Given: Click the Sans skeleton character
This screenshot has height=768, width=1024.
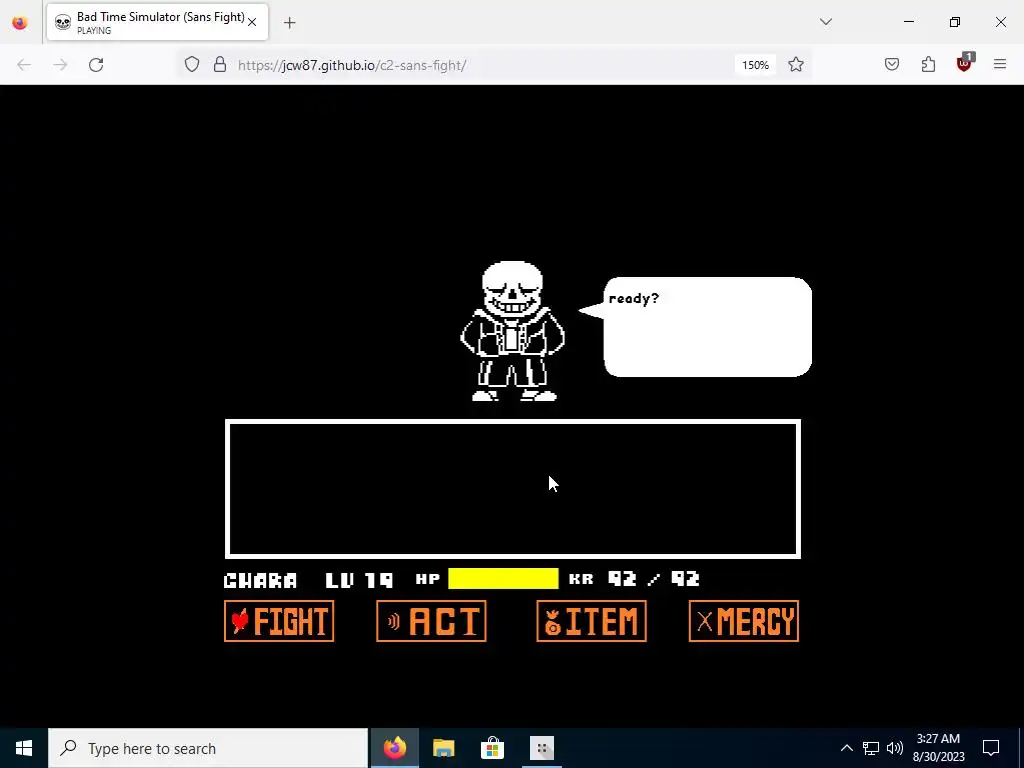Looking at the screenshot, I should pyautogui.click(x=513, y=331).
